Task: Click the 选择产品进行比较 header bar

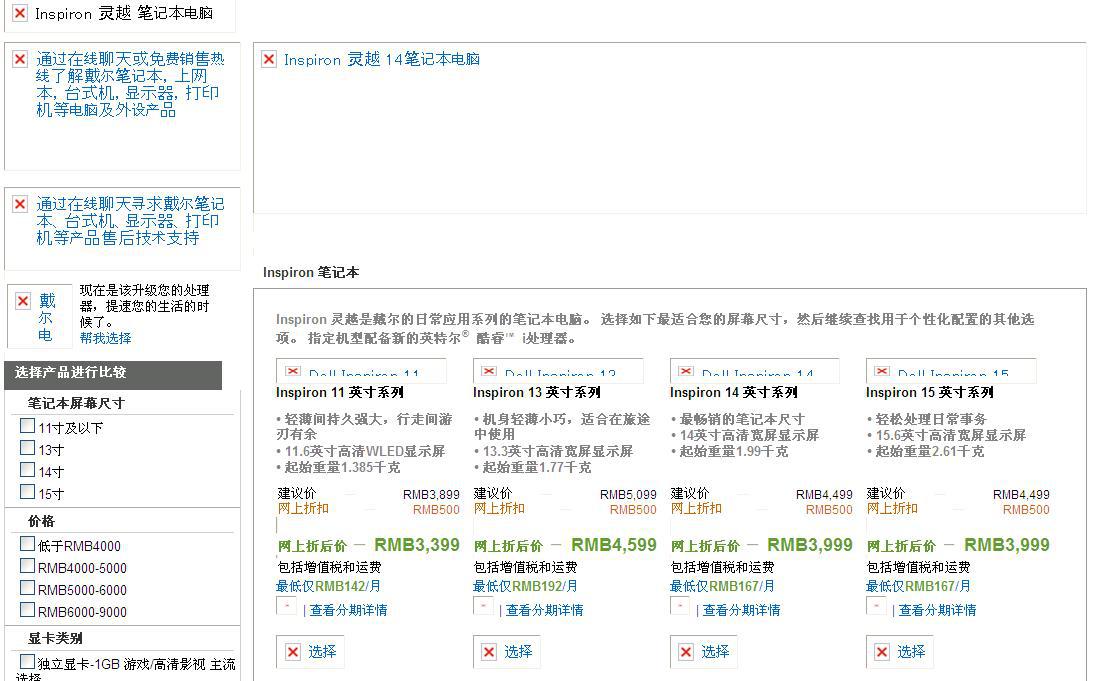Action: coord(113,375)
